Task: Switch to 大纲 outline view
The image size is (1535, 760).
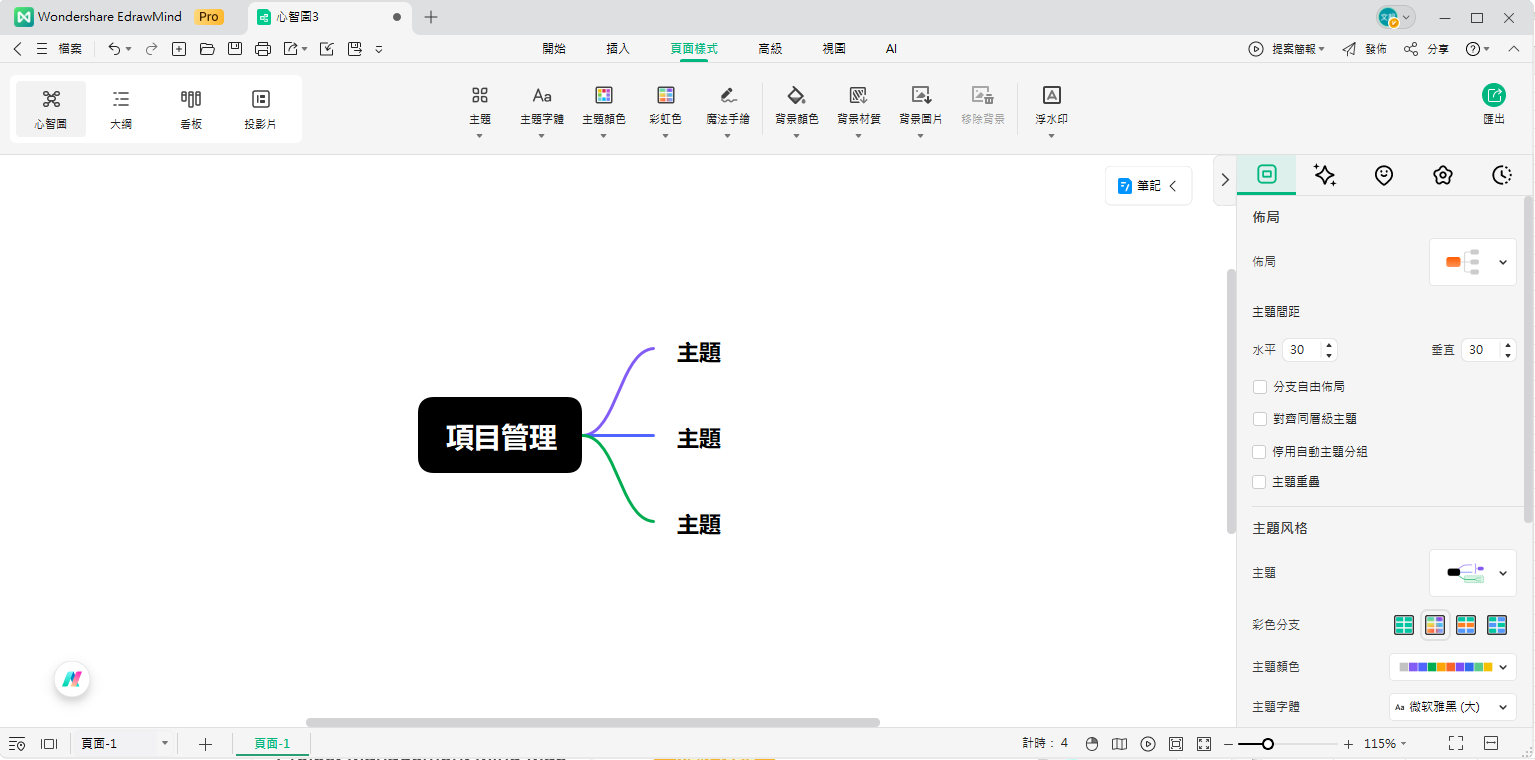Action: point(120,108)
